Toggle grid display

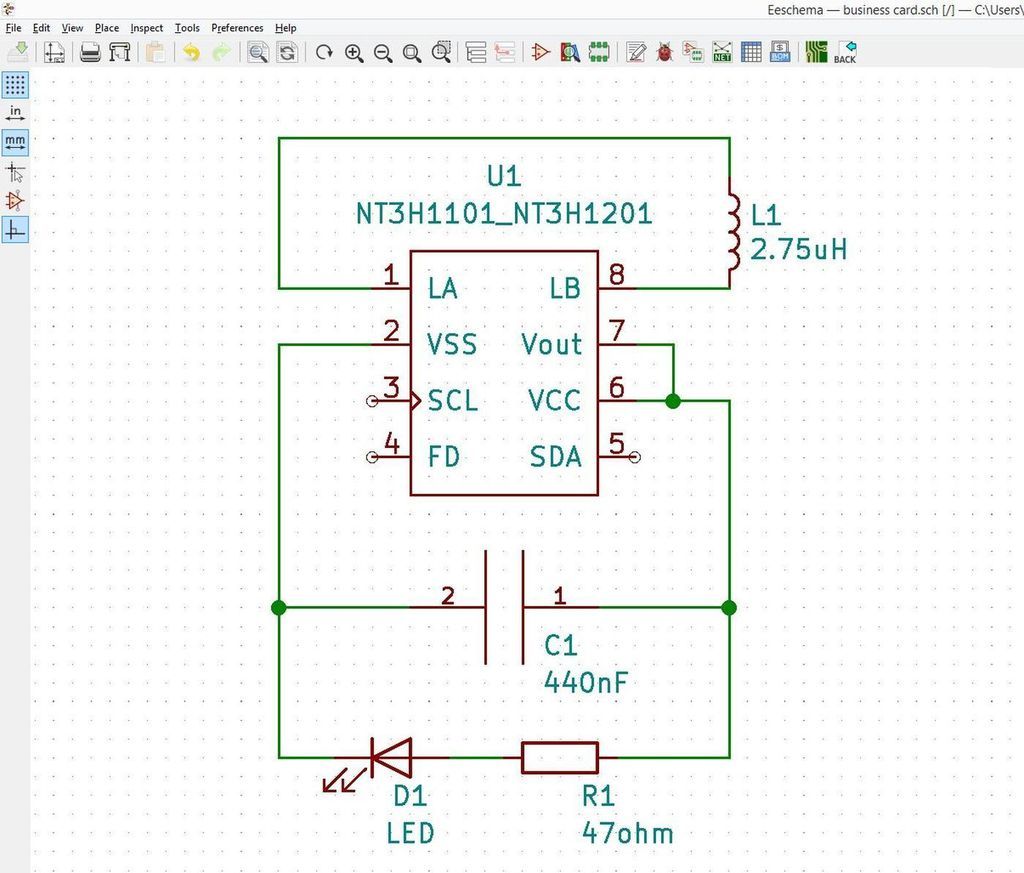click(15, 85)
